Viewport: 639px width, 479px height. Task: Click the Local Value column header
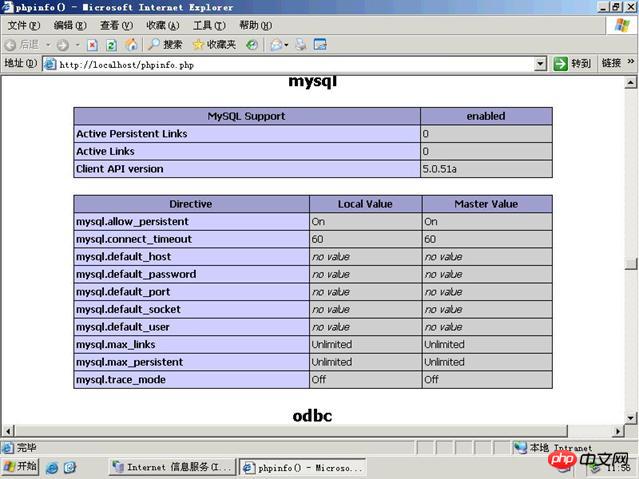(365, 204)
